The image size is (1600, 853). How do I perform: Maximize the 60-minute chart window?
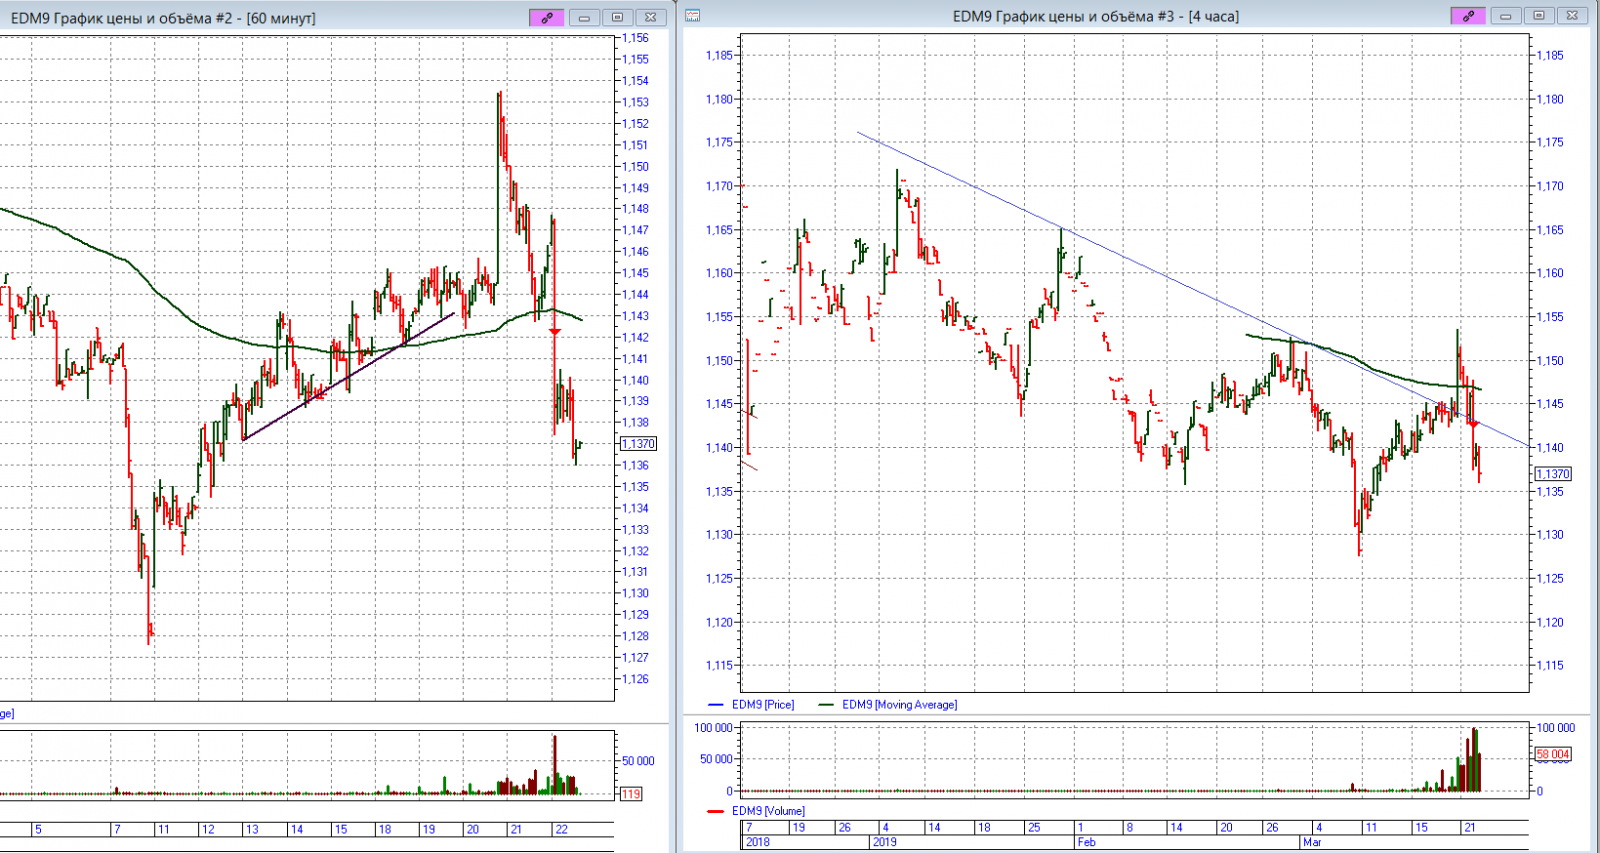617,17
